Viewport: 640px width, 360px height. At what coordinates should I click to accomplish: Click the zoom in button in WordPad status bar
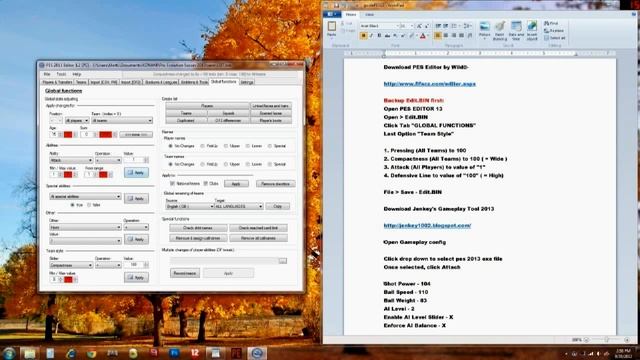click(627, 340)
